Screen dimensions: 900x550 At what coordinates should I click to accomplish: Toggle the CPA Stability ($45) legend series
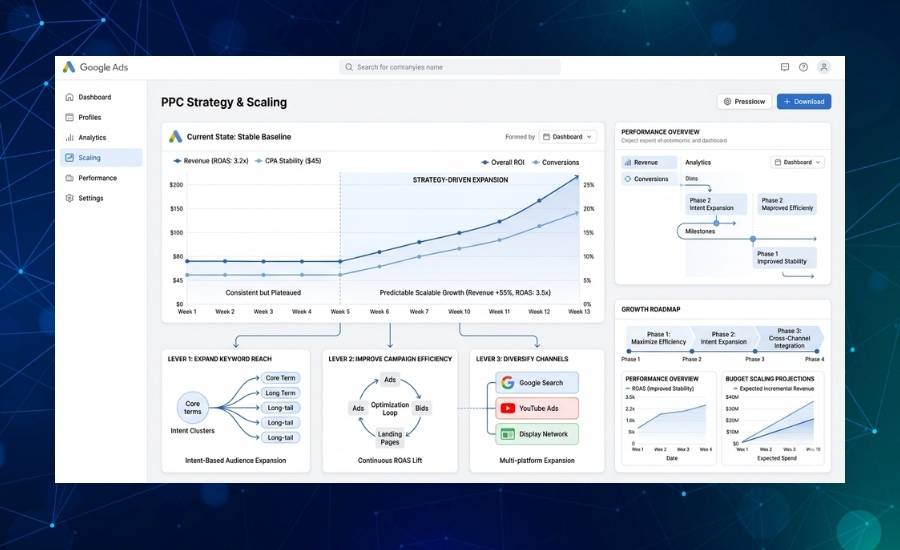click(x=288, y=161)
